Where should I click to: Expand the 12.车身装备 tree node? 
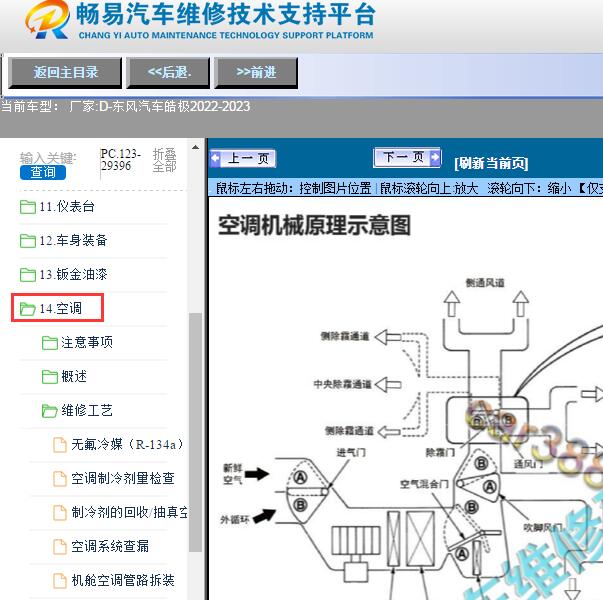click(x=73, y=241)
